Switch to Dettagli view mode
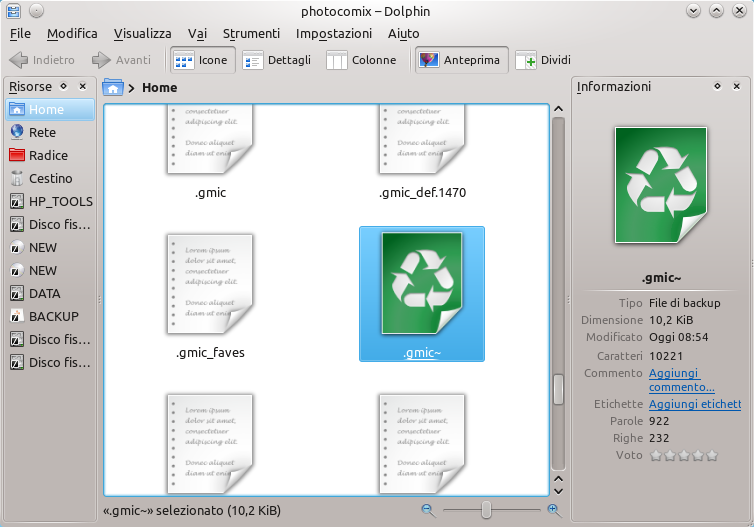This screenshot has height=527, width=754. [276, 60]
